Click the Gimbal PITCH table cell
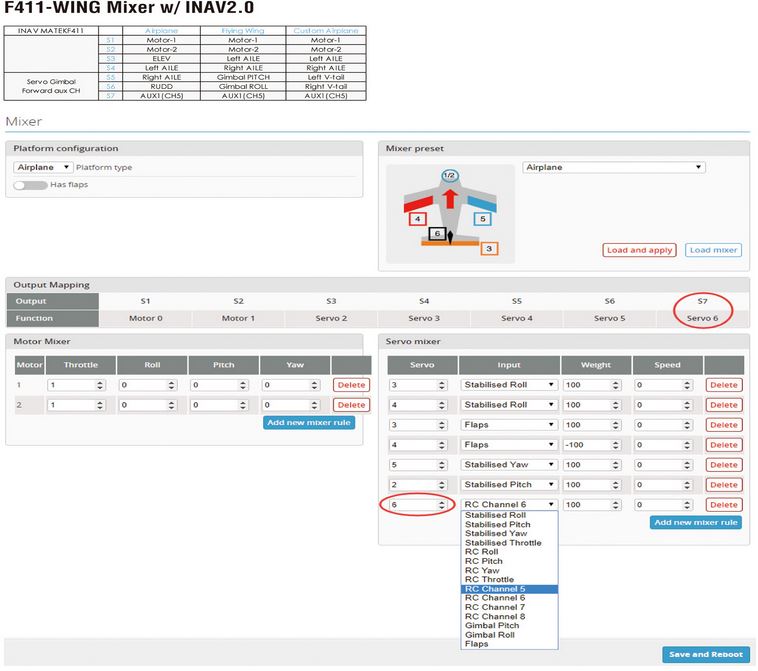This screenshot has width=758, height=671. point(243,77)
